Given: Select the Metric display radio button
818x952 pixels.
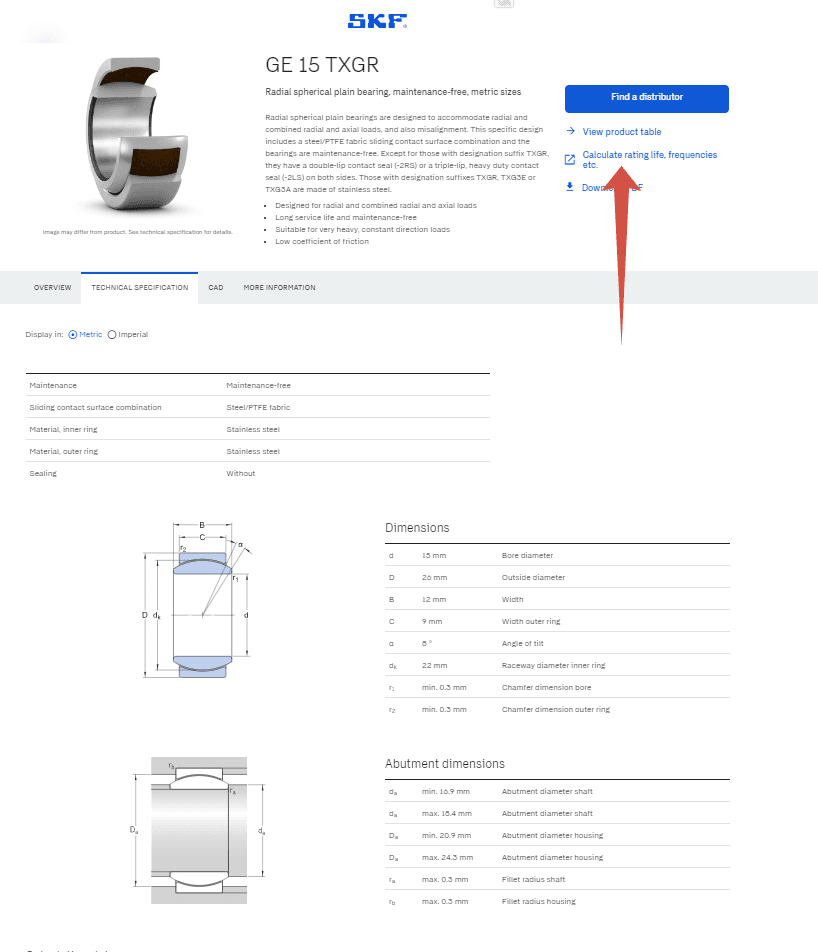Looking at the screenshot, I should click(x=73, y=335).
